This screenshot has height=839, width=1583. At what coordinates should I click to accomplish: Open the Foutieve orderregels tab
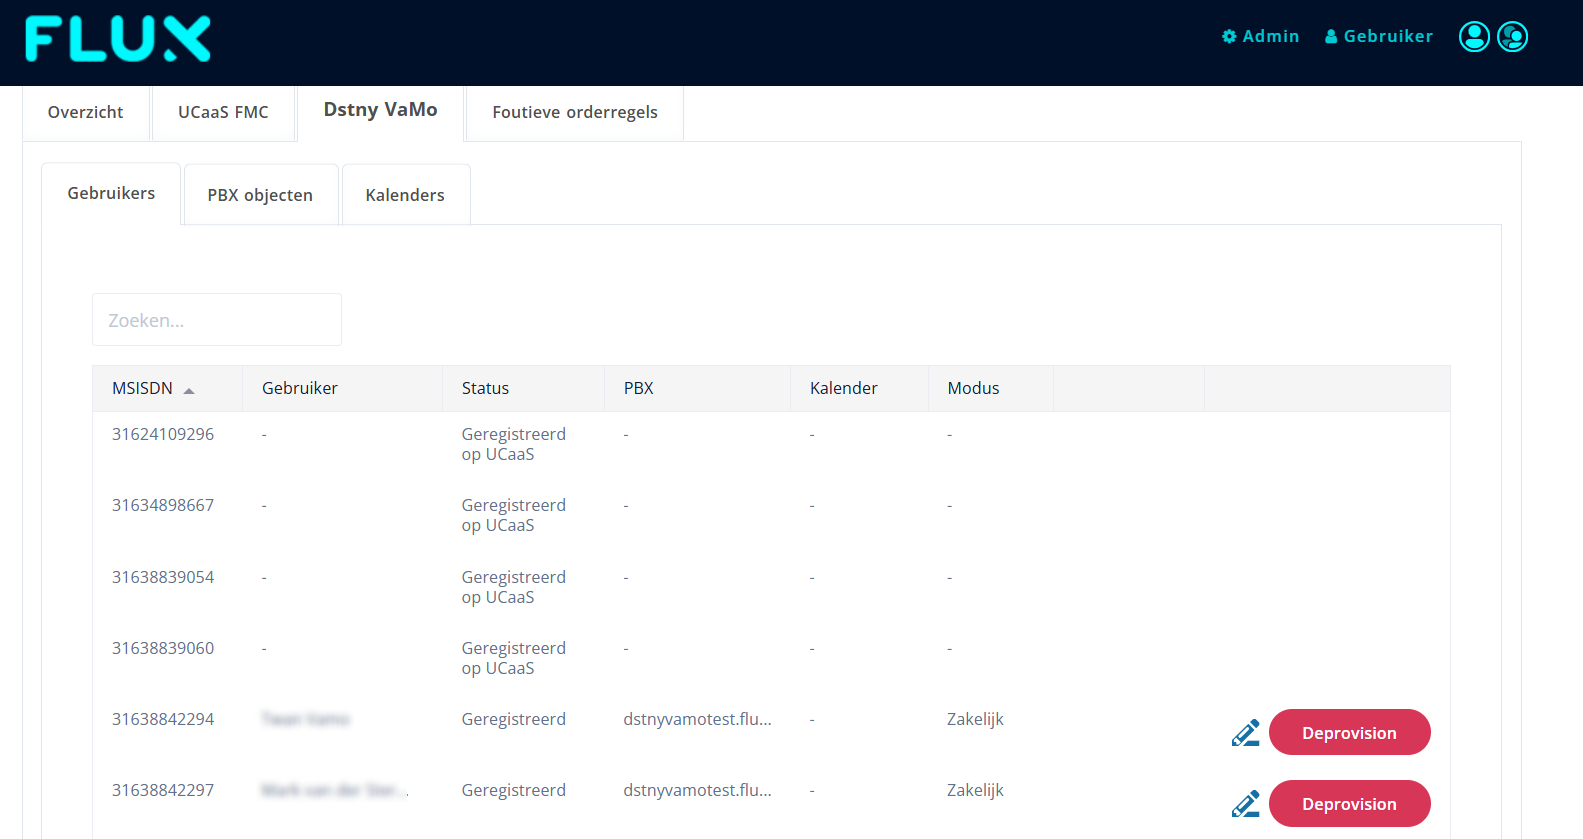point(575,112)
